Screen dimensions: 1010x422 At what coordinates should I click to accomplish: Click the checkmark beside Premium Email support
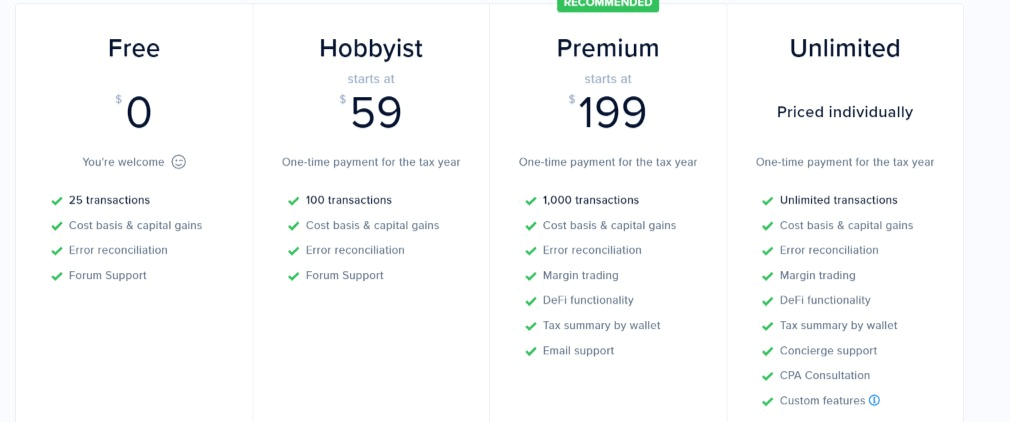[x=531, y=351]
